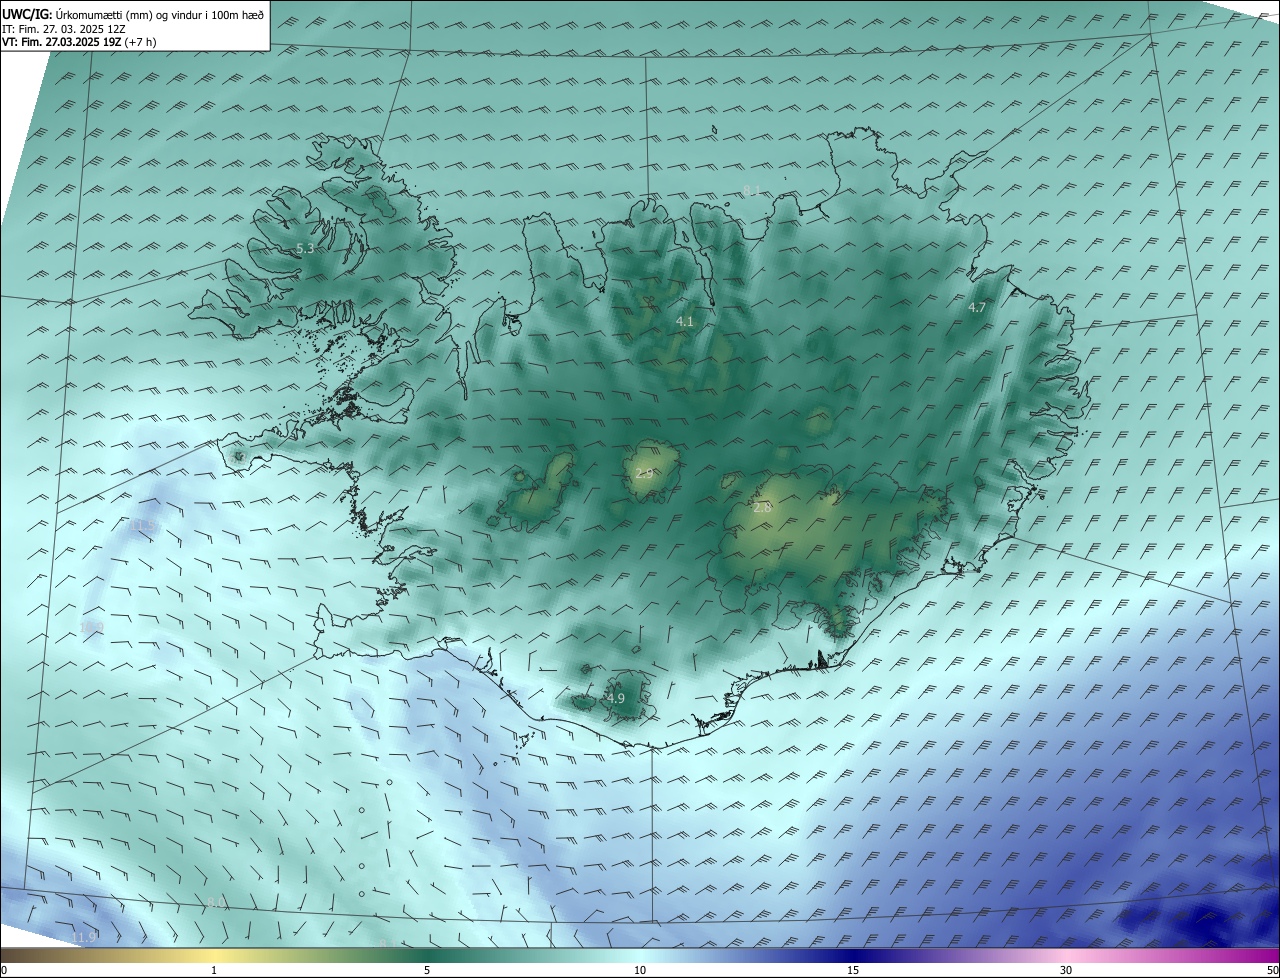Click the 11.9 value in the bottom-left corner
Viewport: 1280px width, 978px height.
tap(83, 936)
